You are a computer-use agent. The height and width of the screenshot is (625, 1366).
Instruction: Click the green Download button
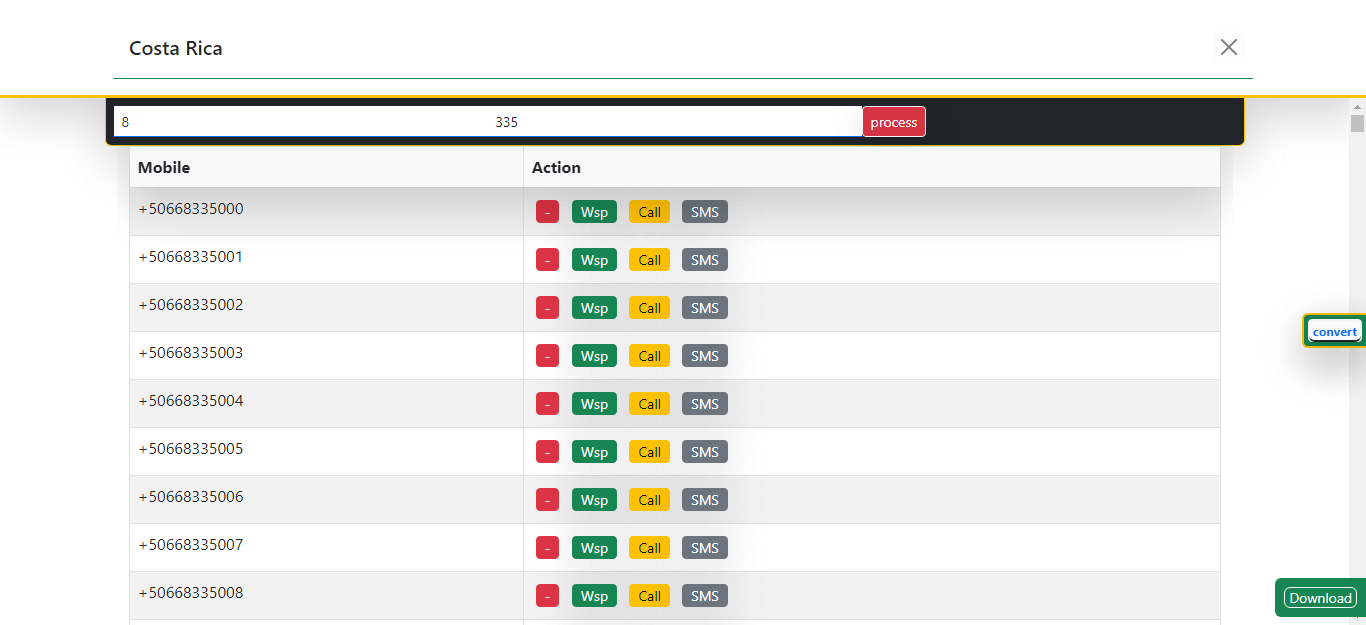pyautogui.click(x=1320, y=598)
